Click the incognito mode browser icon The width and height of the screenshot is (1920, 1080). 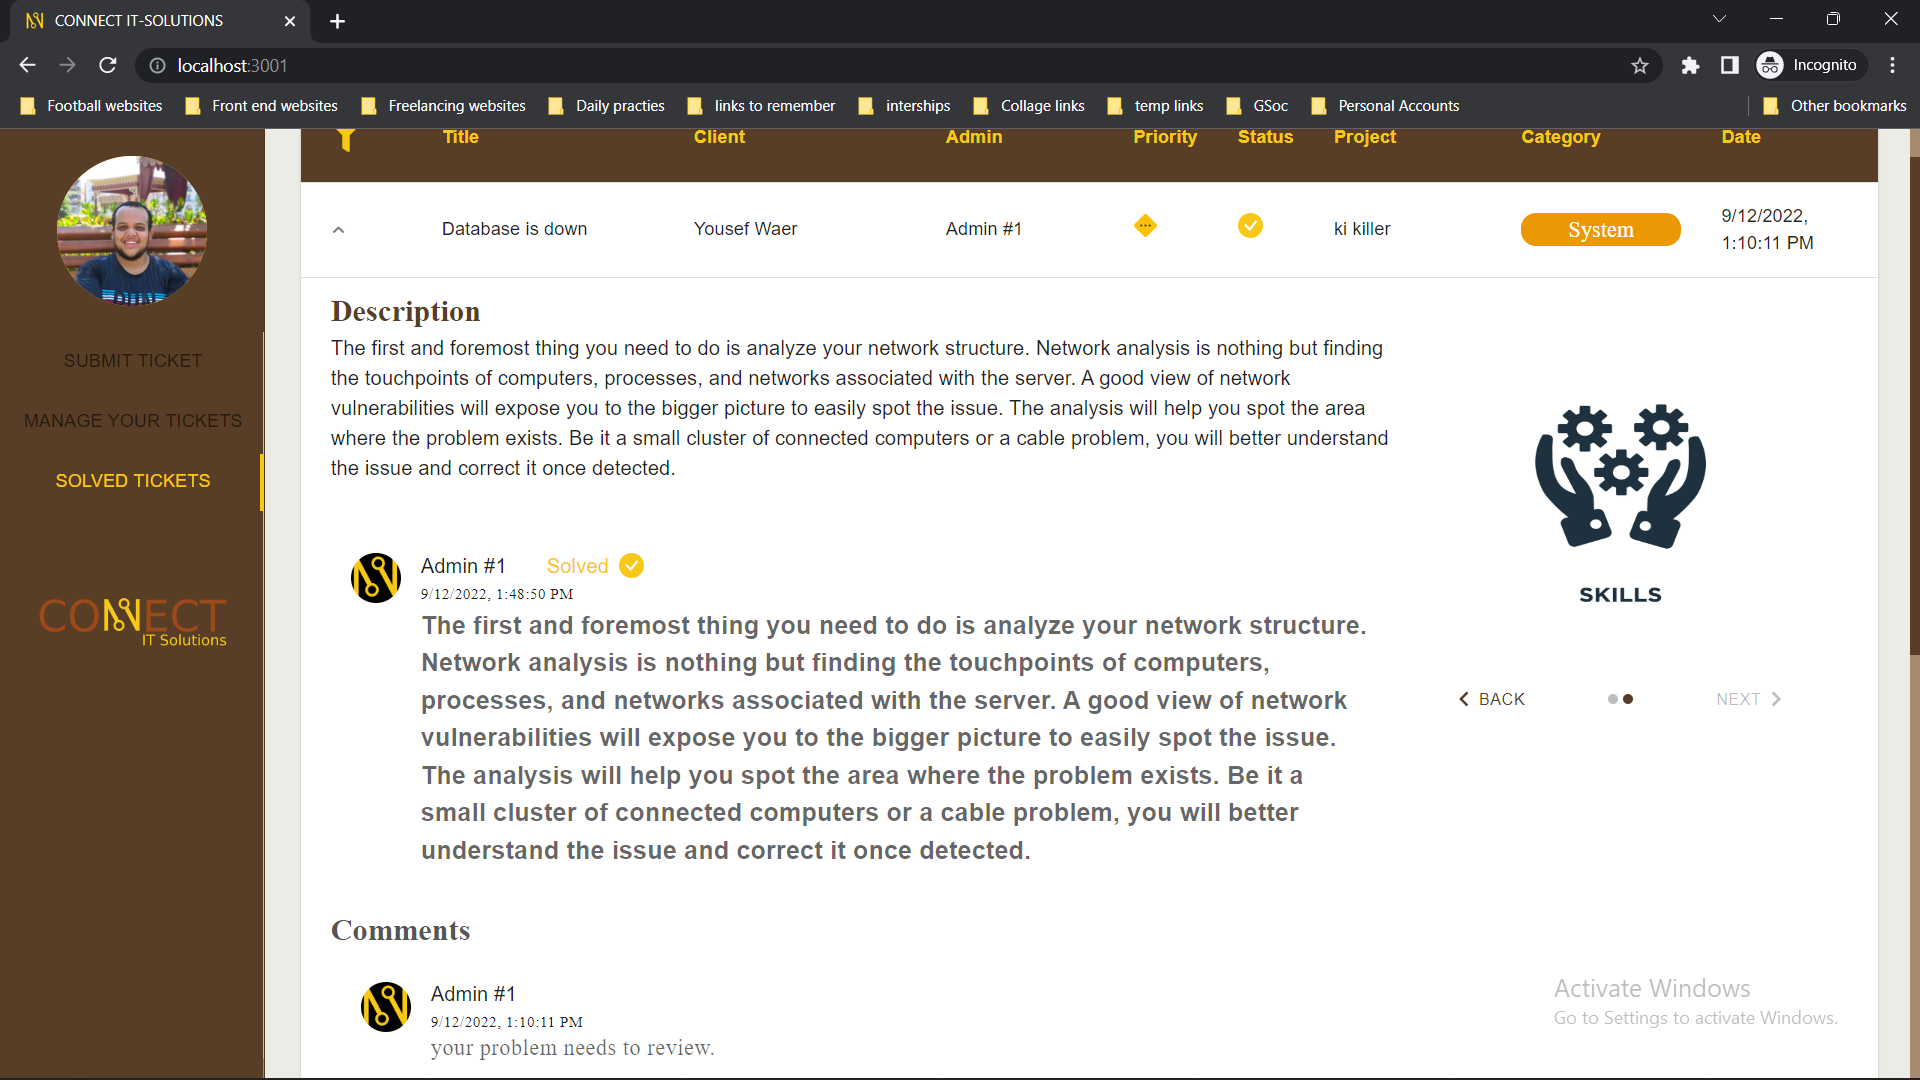coord(1772,66)
